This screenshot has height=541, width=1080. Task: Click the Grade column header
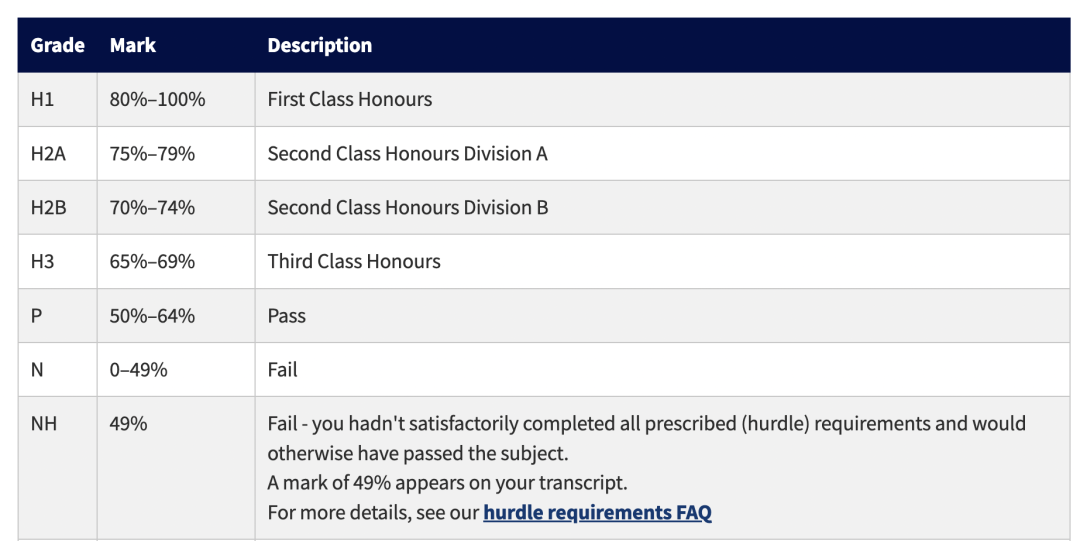coord(58,45)
